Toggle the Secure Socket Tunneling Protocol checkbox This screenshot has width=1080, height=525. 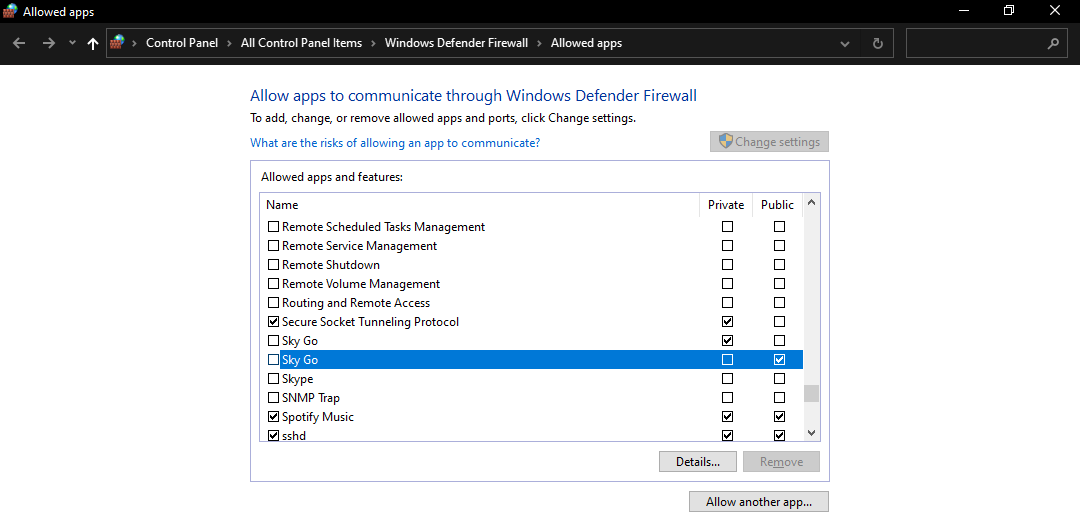click(x=274, y=322)
